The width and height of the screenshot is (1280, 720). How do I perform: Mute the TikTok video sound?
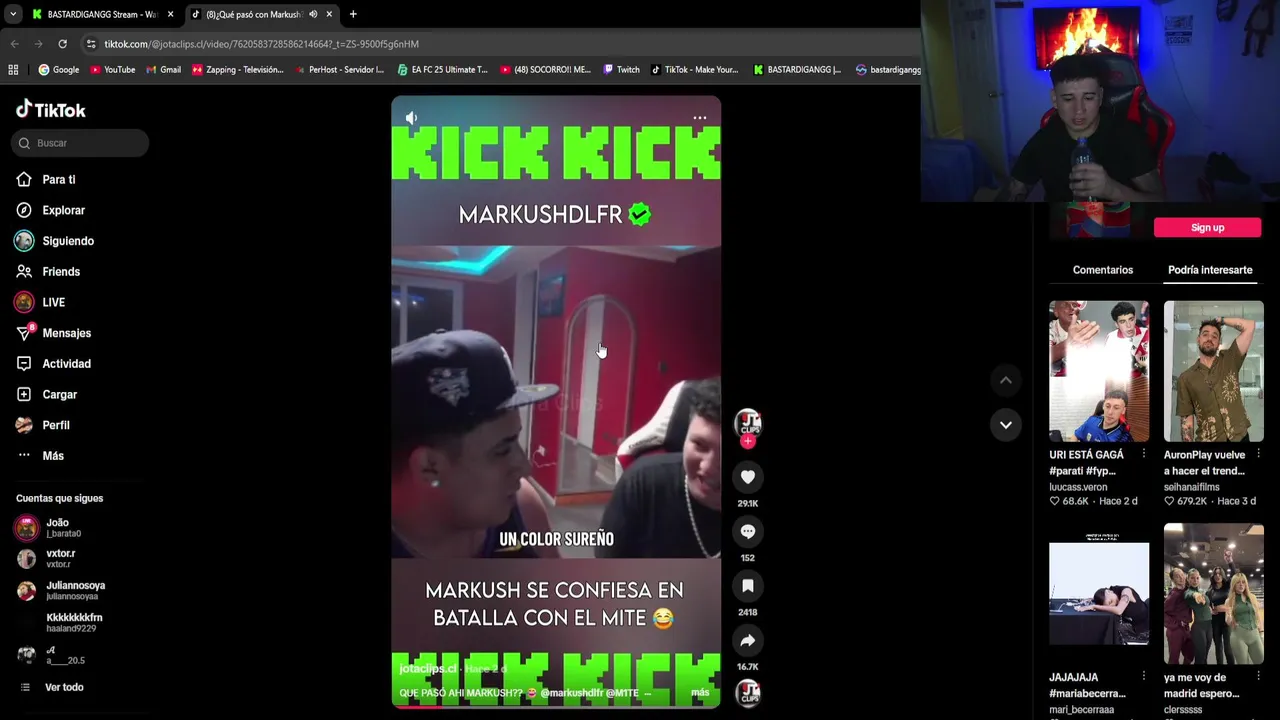coord(411,118)
